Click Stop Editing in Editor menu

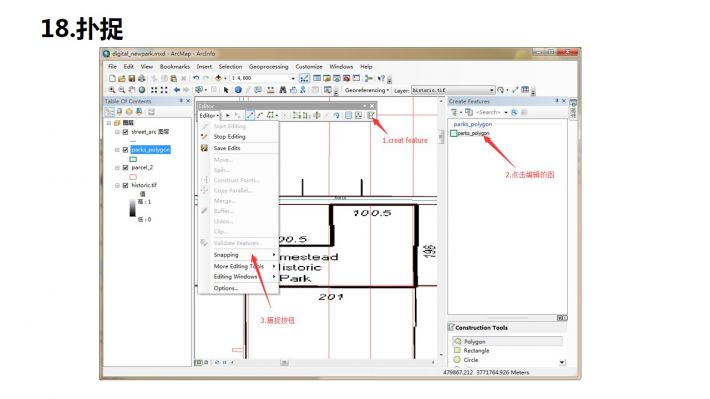230,136
